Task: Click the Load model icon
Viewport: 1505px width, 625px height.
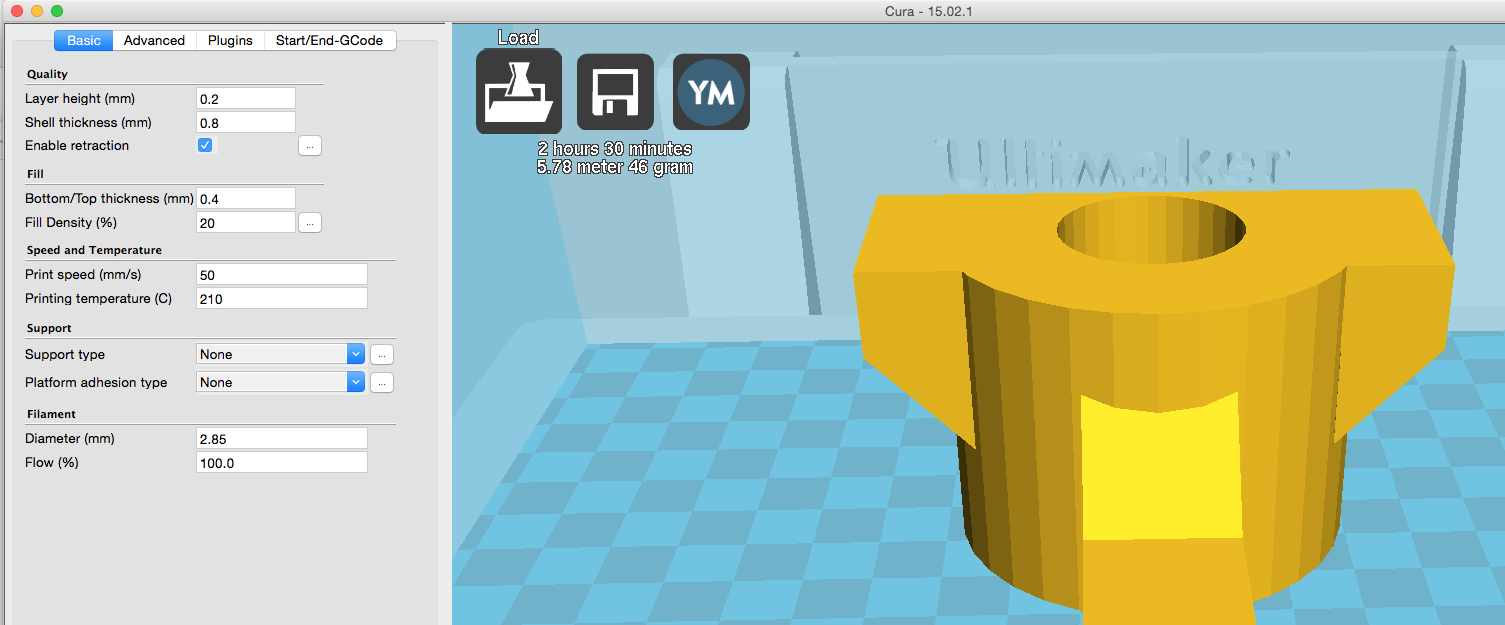Action: tap(518, 91)
